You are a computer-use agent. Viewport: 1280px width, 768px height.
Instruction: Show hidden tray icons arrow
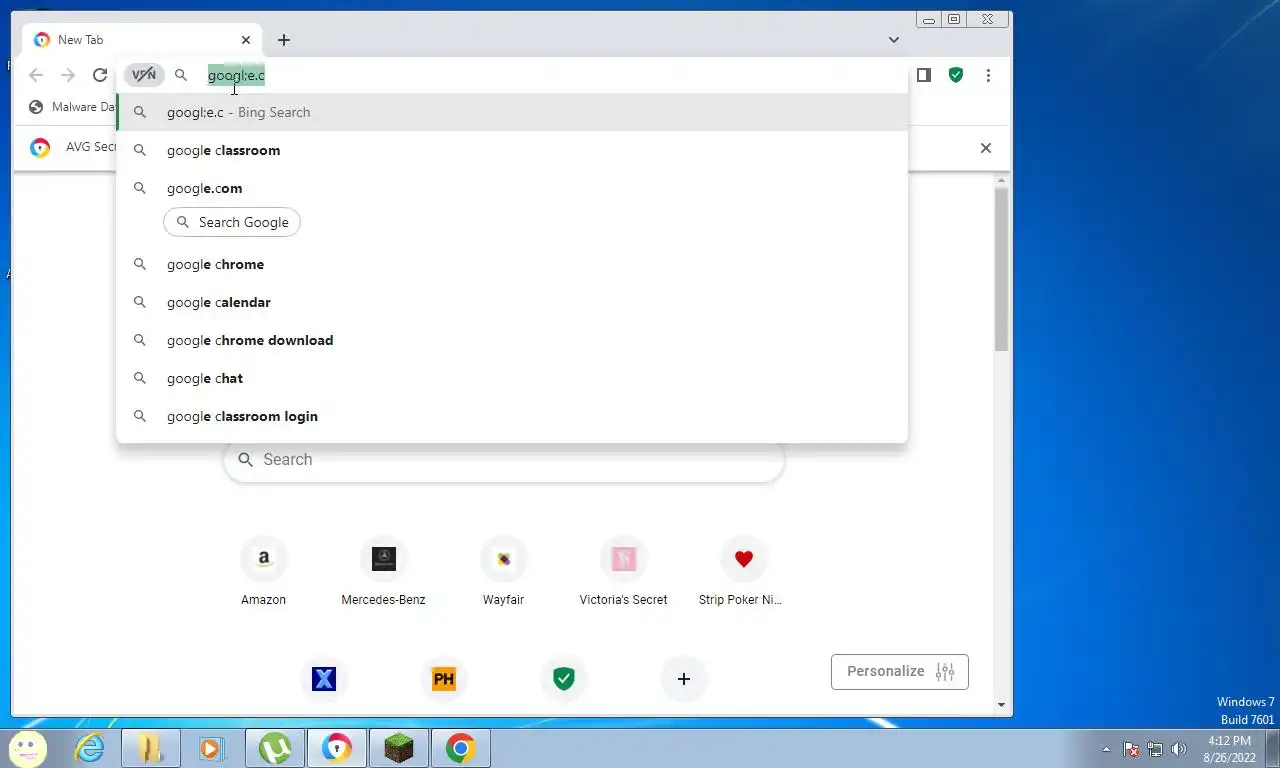1106,749
